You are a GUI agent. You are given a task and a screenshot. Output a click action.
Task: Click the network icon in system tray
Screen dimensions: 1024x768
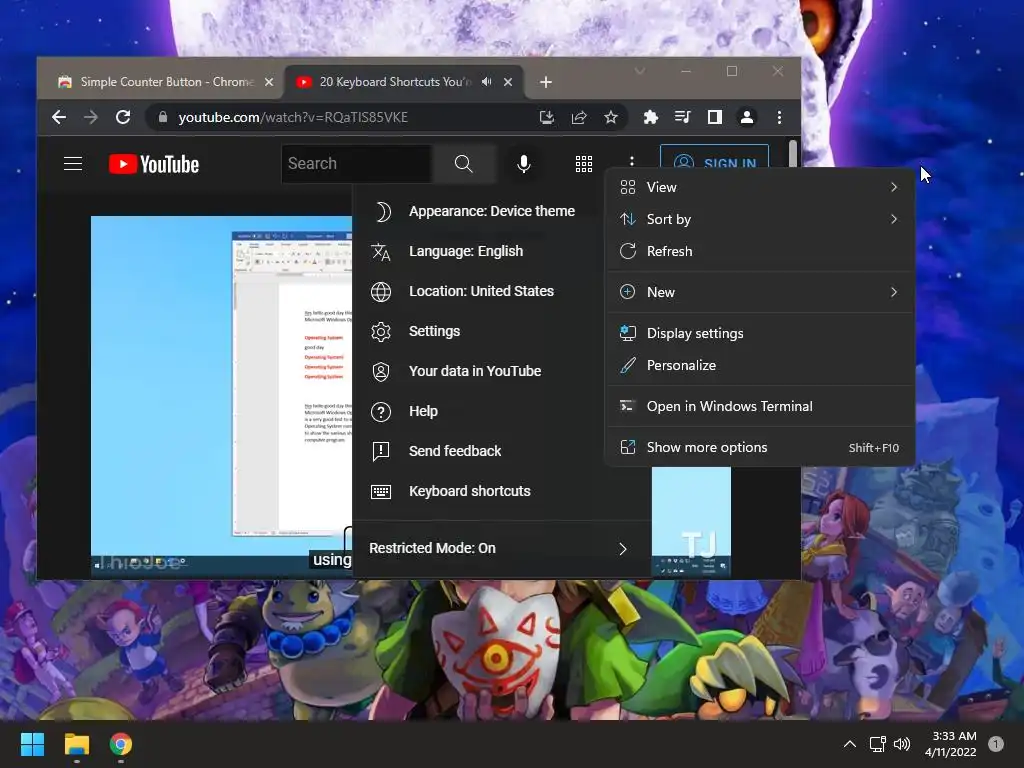(x=877, y=744)
